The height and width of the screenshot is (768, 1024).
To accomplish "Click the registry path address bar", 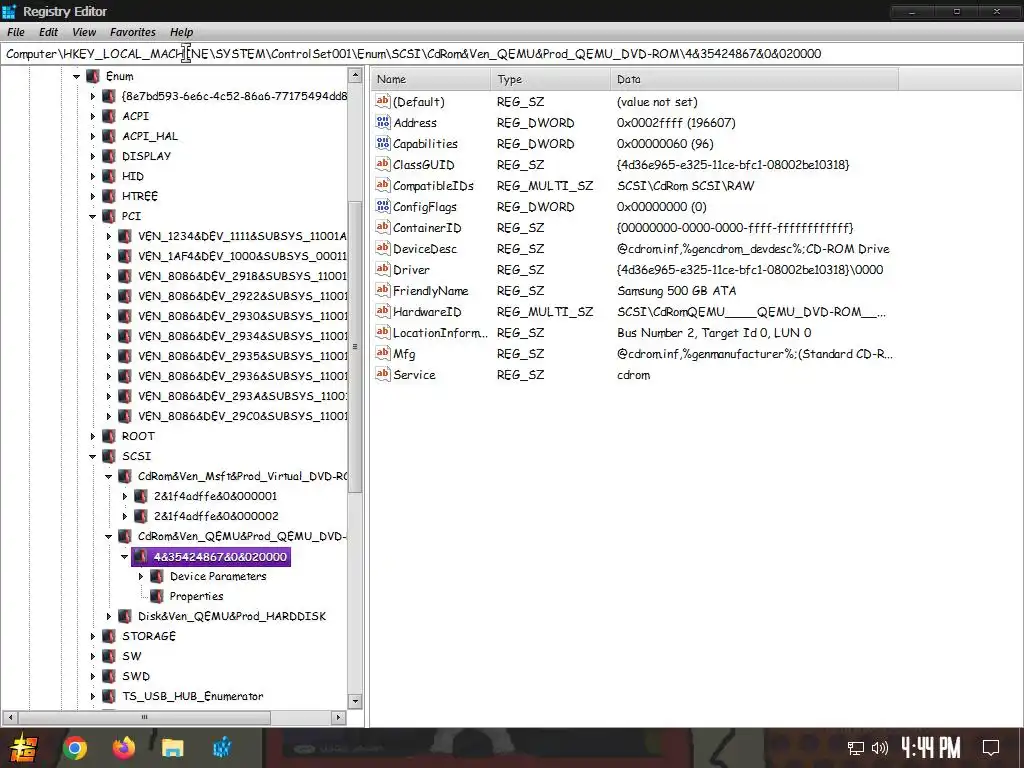I will pos(511,54).
